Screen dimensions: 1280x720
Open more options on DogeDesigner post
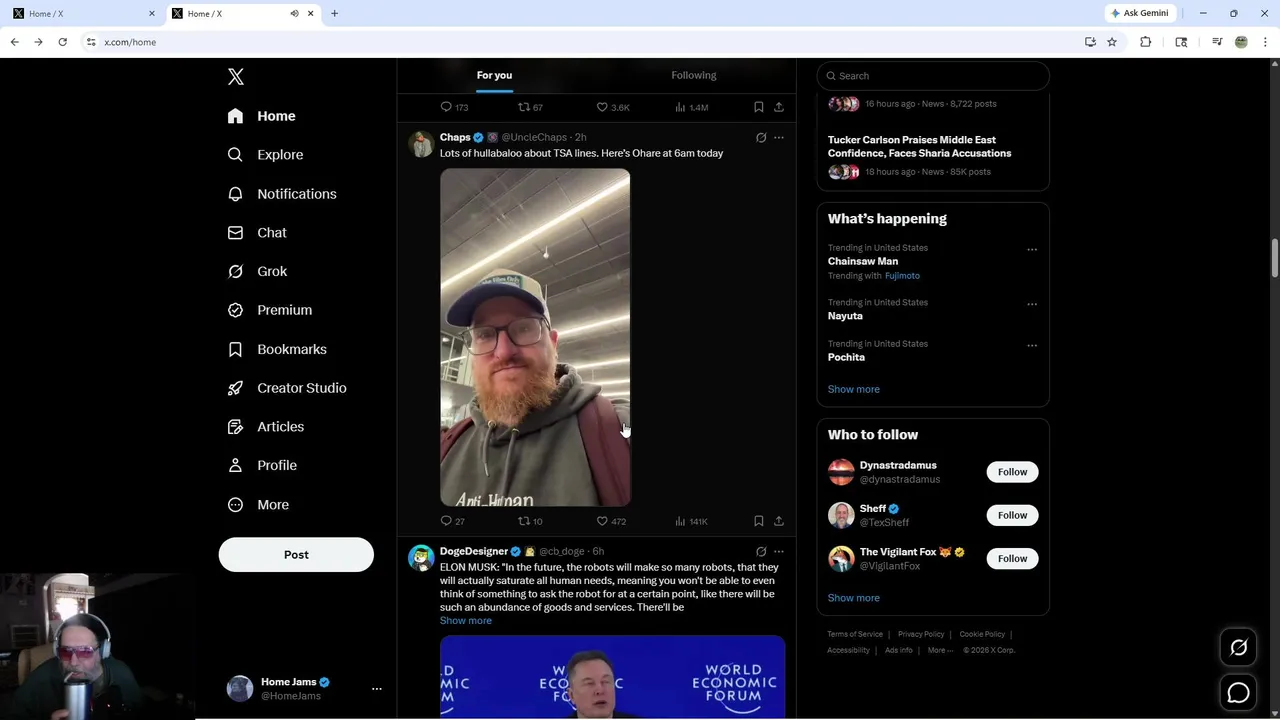point(779,552)
